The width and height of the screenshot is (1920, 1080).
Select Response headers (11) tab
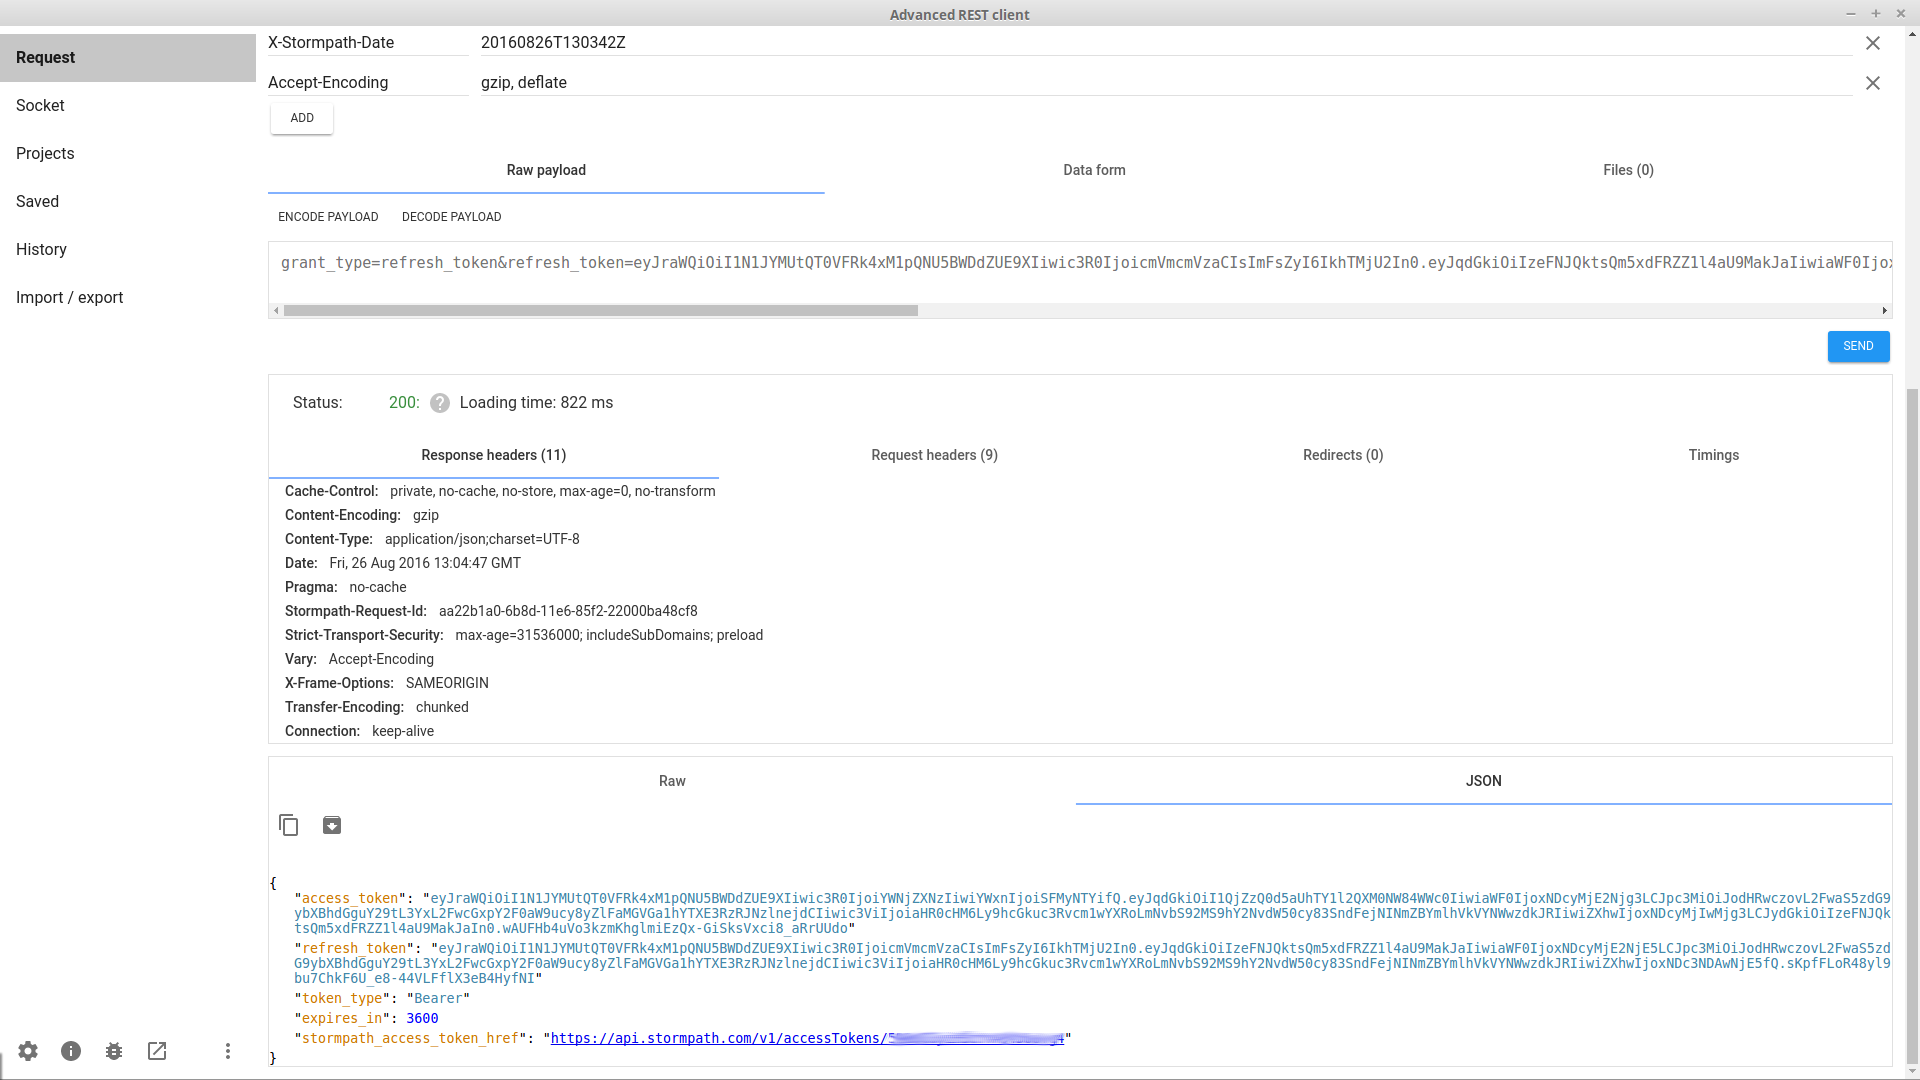coord(493,455)
